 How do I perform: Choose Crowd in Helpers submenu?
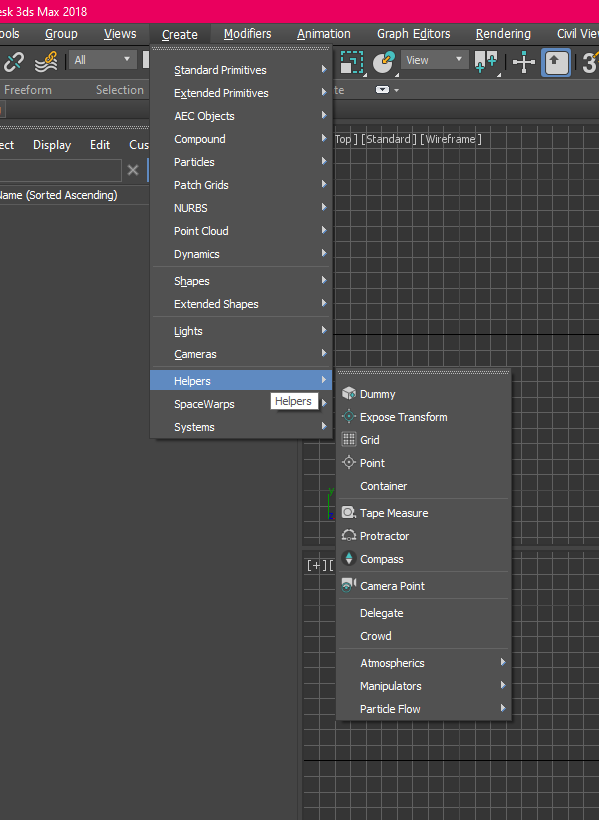pos(424,636)
